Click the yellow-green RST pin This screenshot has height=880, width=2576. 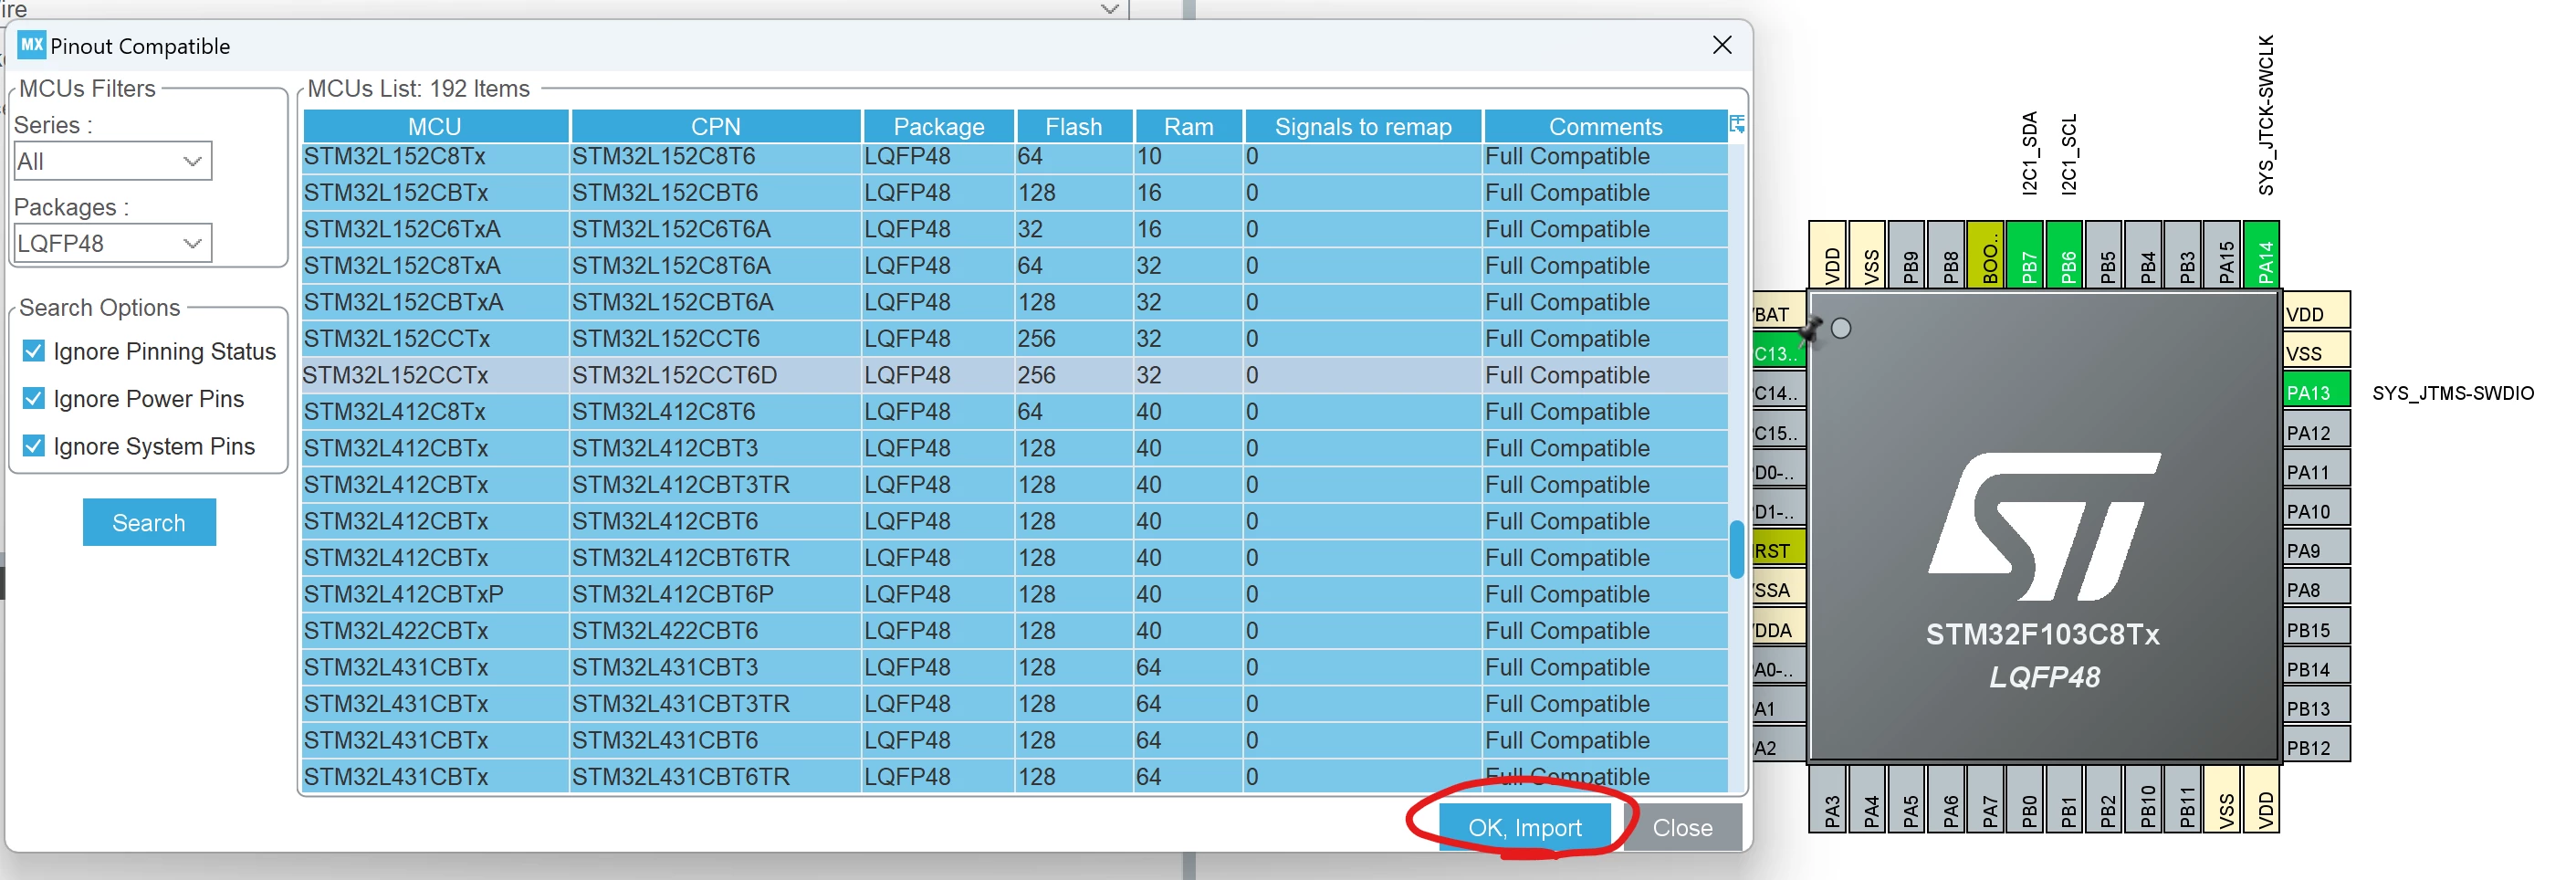point(1779,550)
